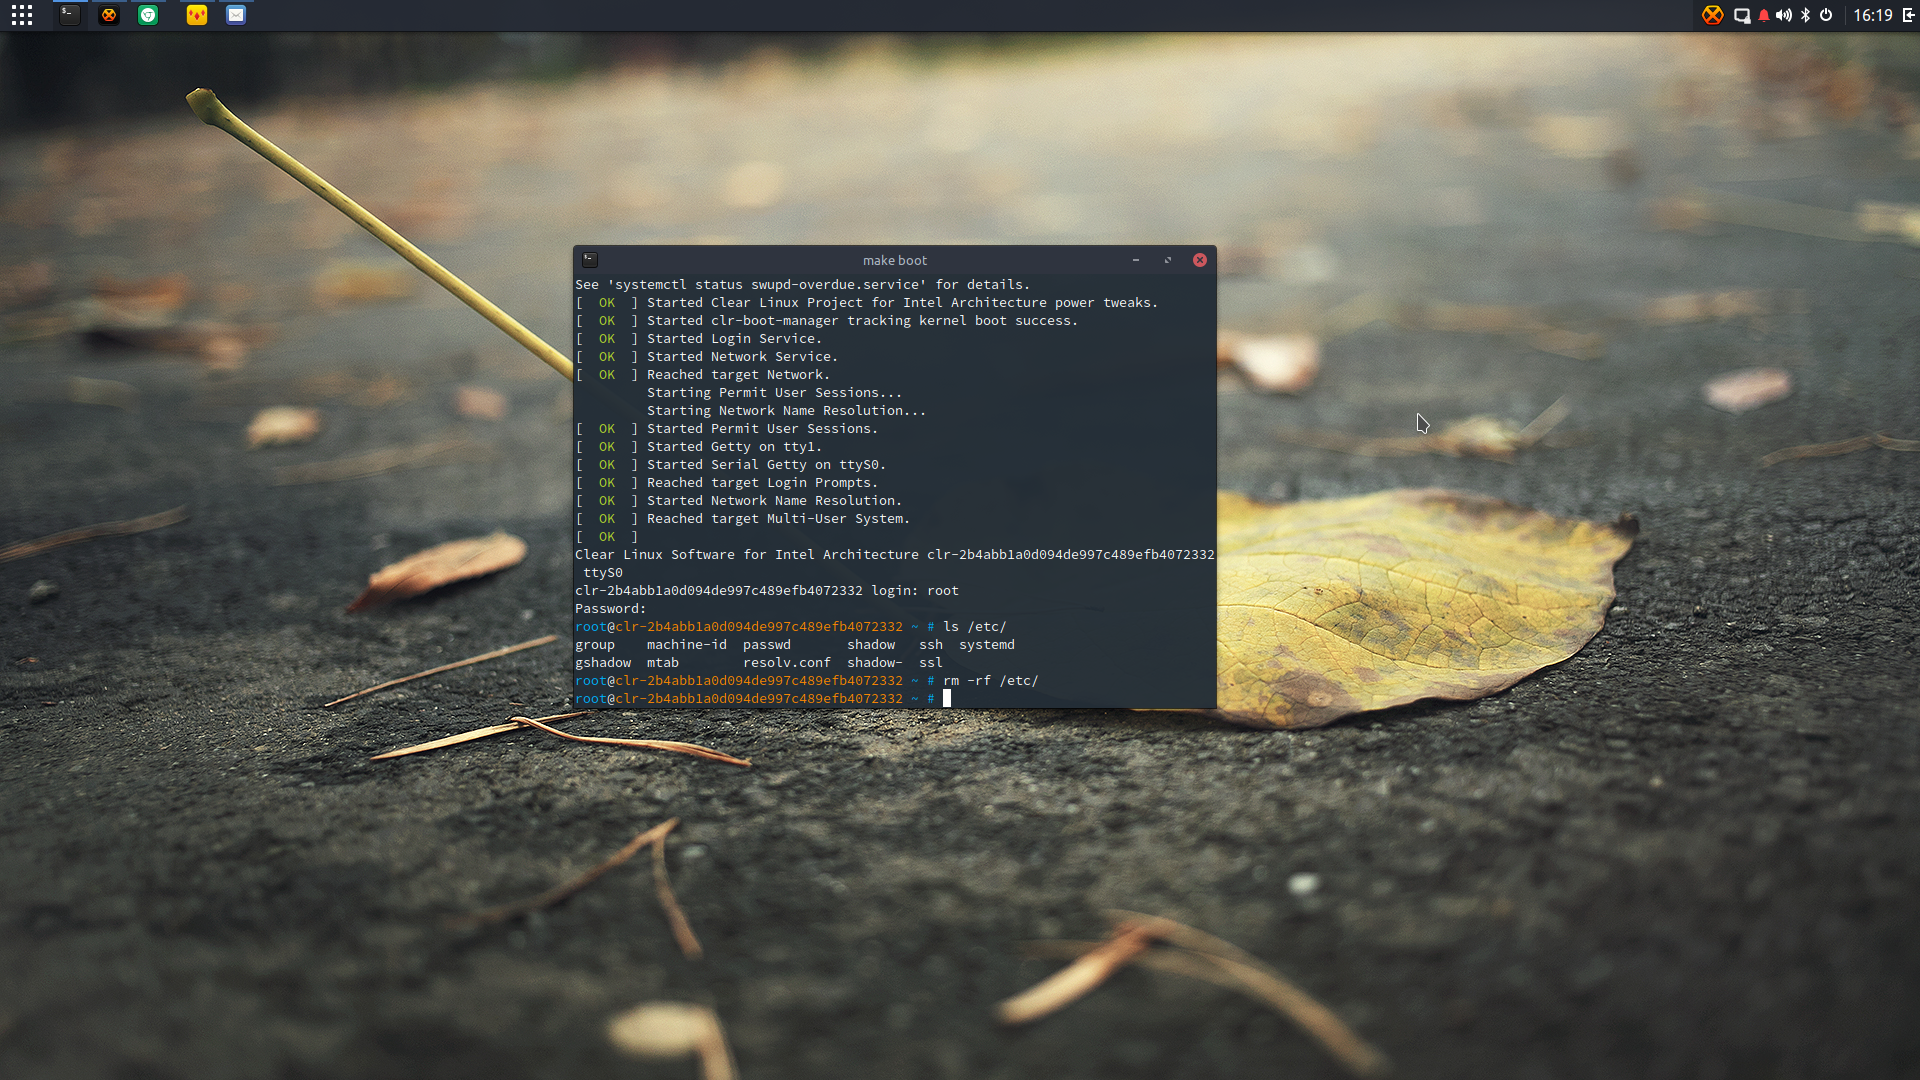Viewport: 1920px width, 1080px height.
Task: Click the 'make boot' window title
Action: tap(895, 260)
